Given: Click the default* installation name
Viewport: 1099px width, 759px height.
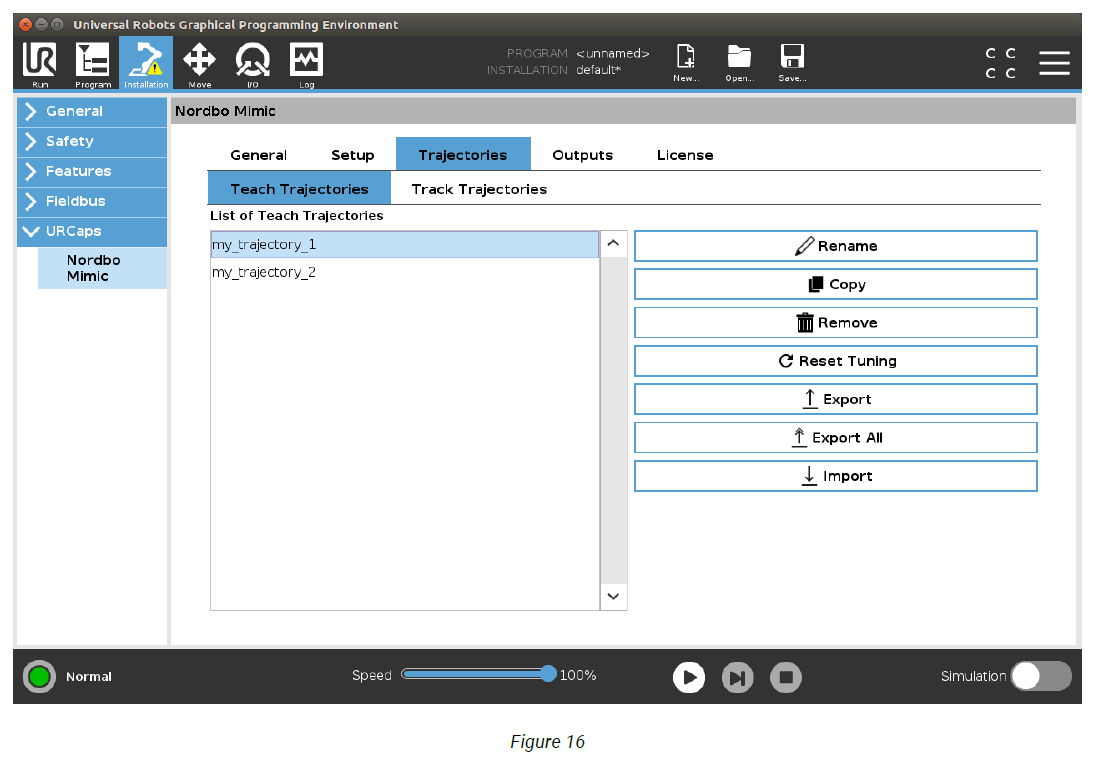Looking at the screenshot, I should coord(599,70).
